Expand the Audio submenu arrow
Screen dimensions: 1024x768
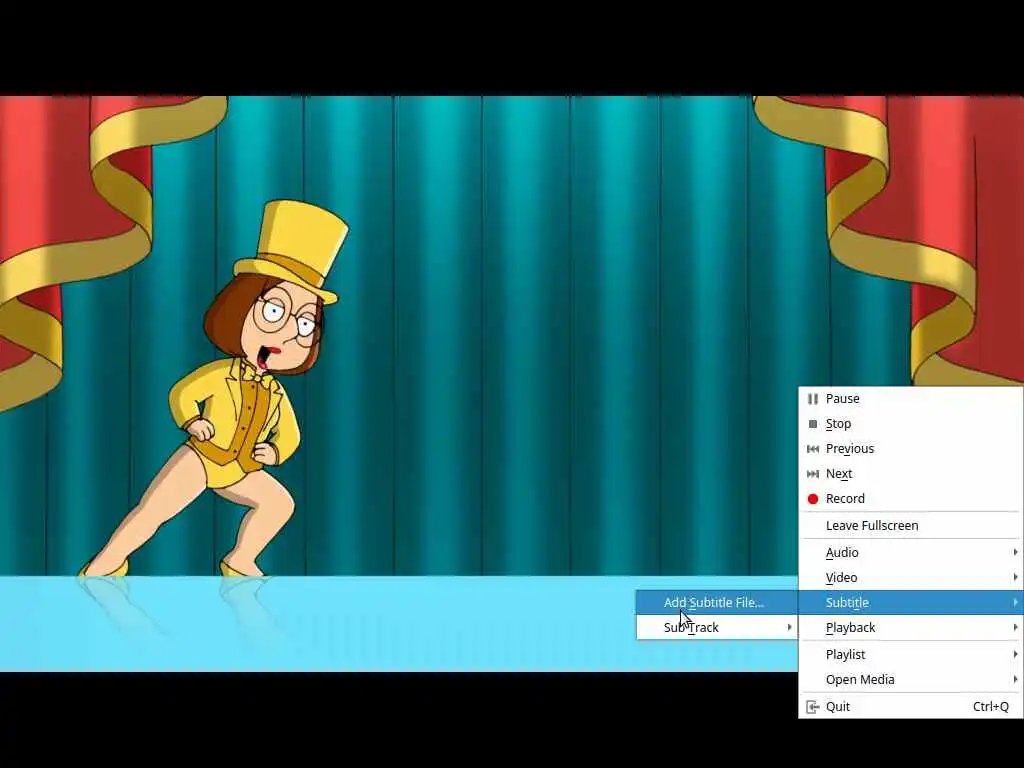(x=1015, y=552)
